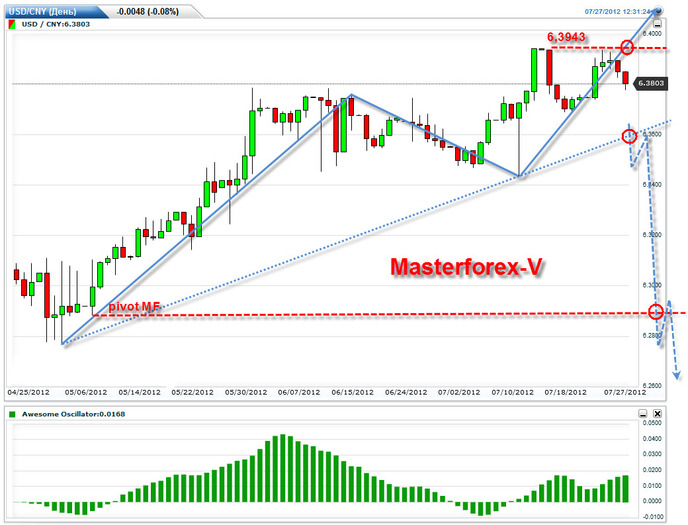Click the 0.0400 oscillator axis label
Image resolution: width=688 pixels, height=525 pixels.
(652, 439)
